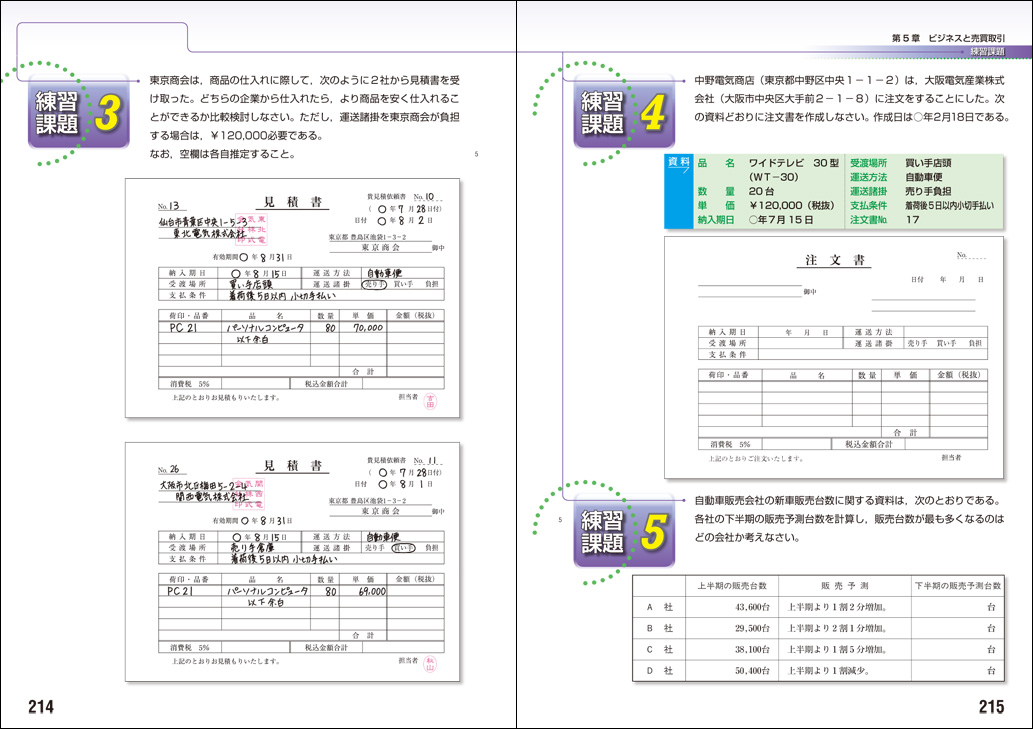The height and width of the screenshot is (729, 1033).
Task: Click the 関西電気株式会社 red company seal
Action: coord(250,494)
